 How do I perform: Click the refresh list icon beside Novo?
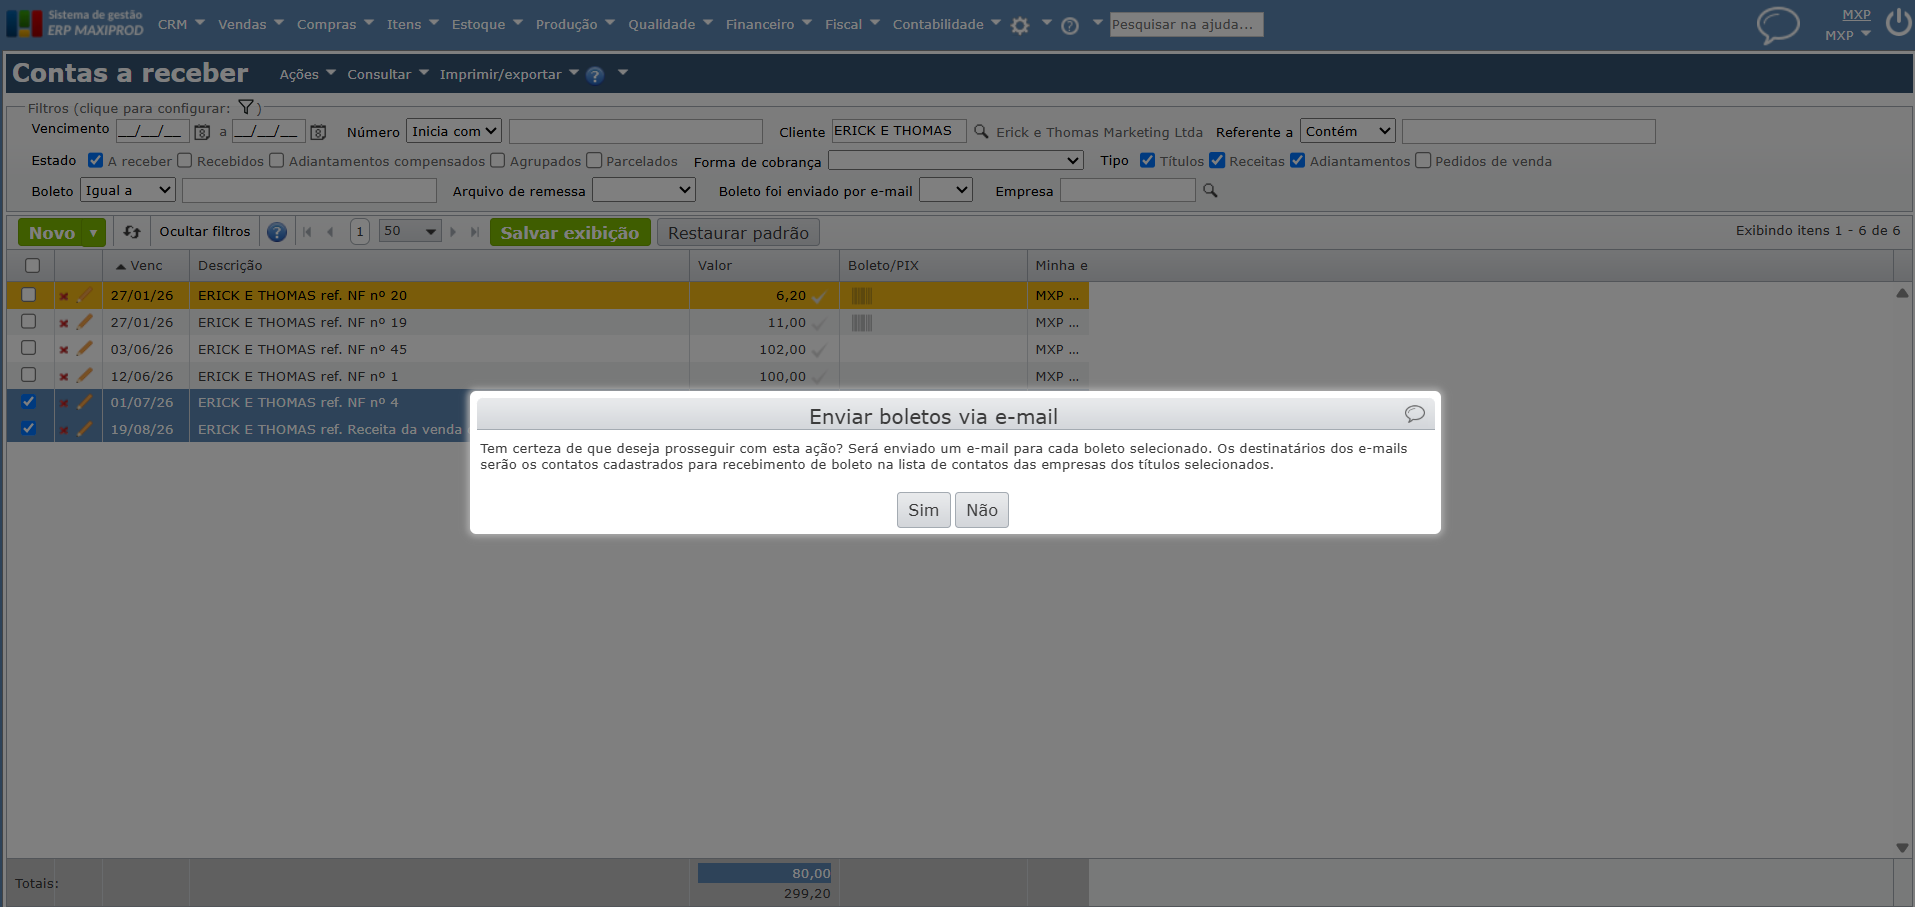click(x=132, y=232)
